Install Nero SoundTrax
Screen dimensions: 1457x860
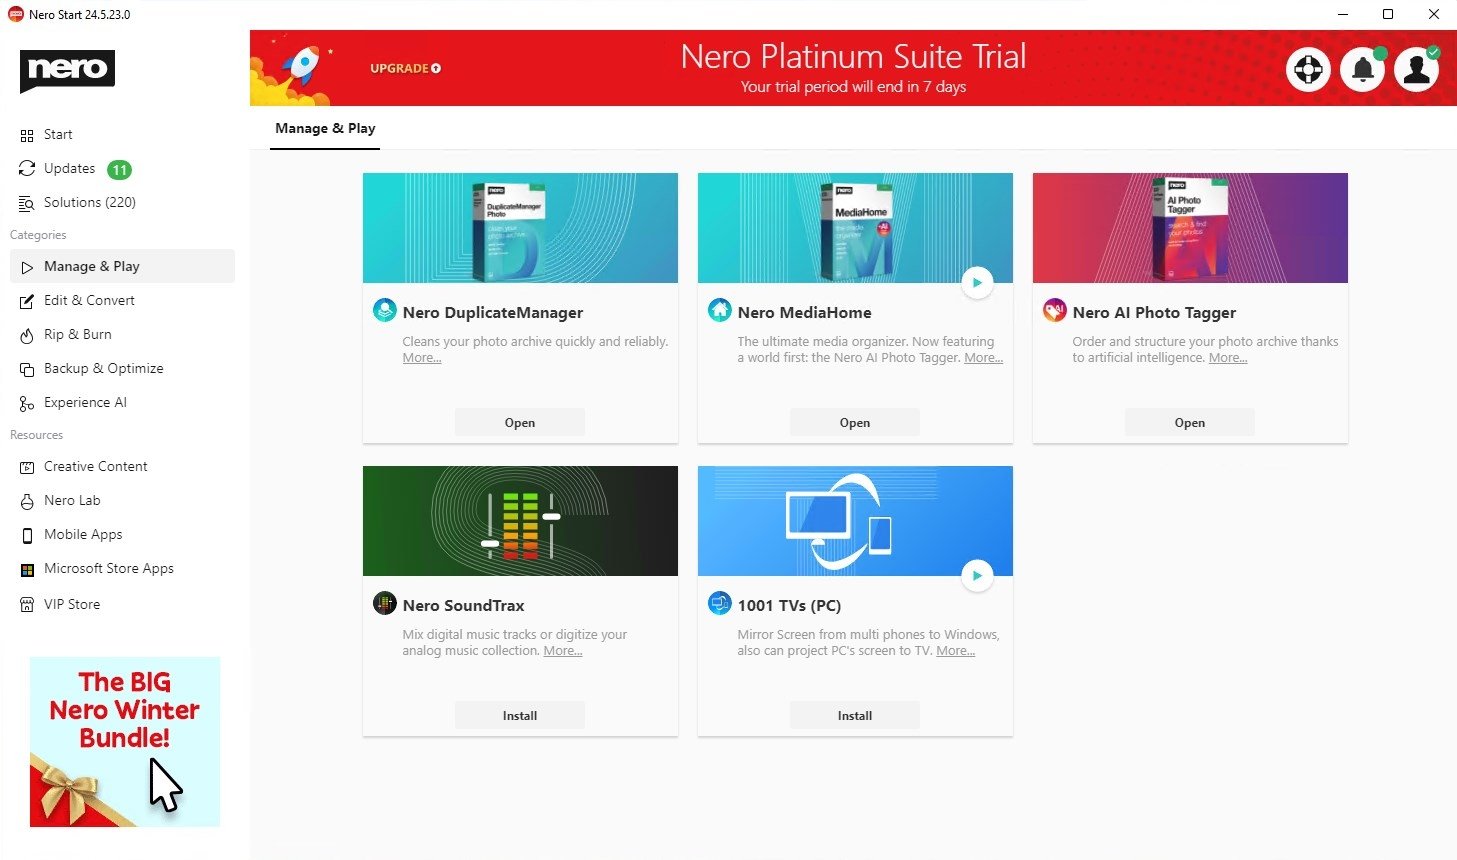click(520, 716)
